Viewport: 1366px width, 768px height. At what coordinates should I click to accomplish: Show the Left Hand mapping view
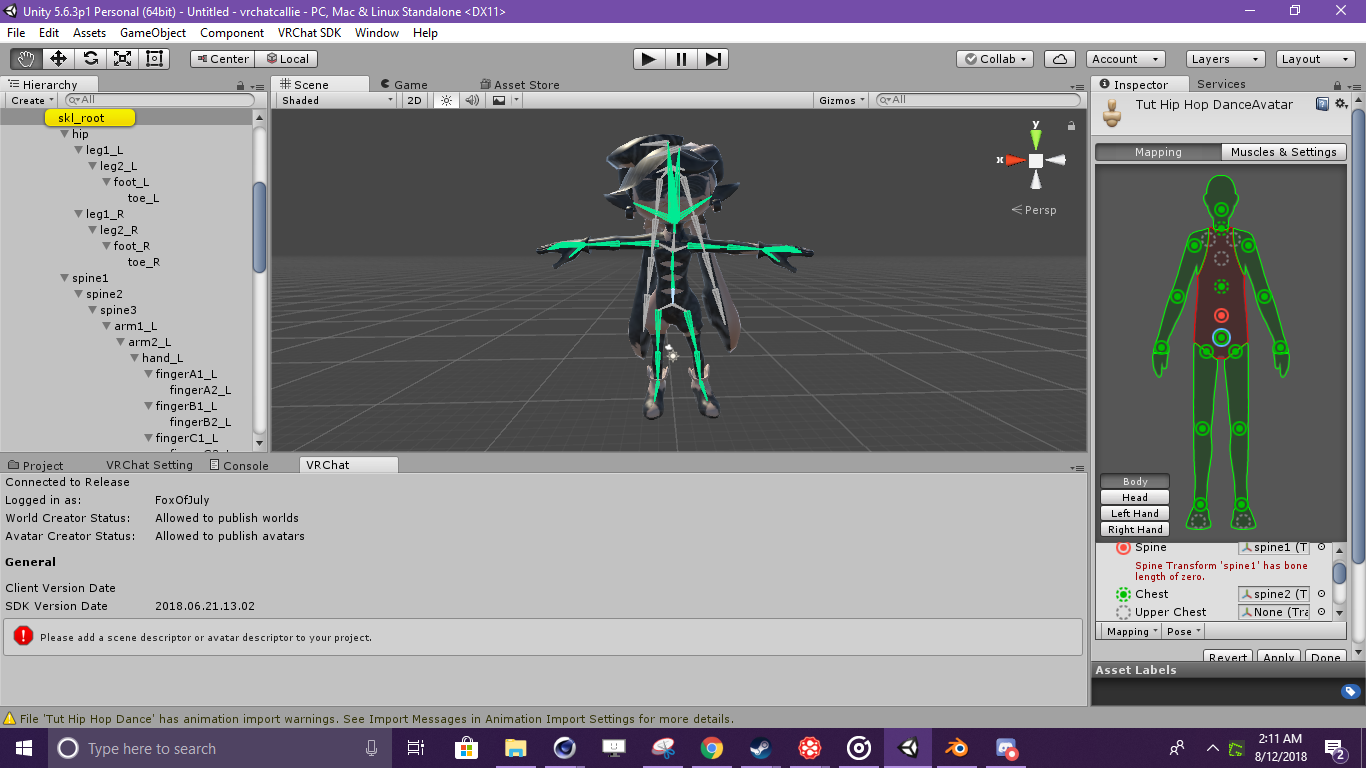pos(1135,513)
